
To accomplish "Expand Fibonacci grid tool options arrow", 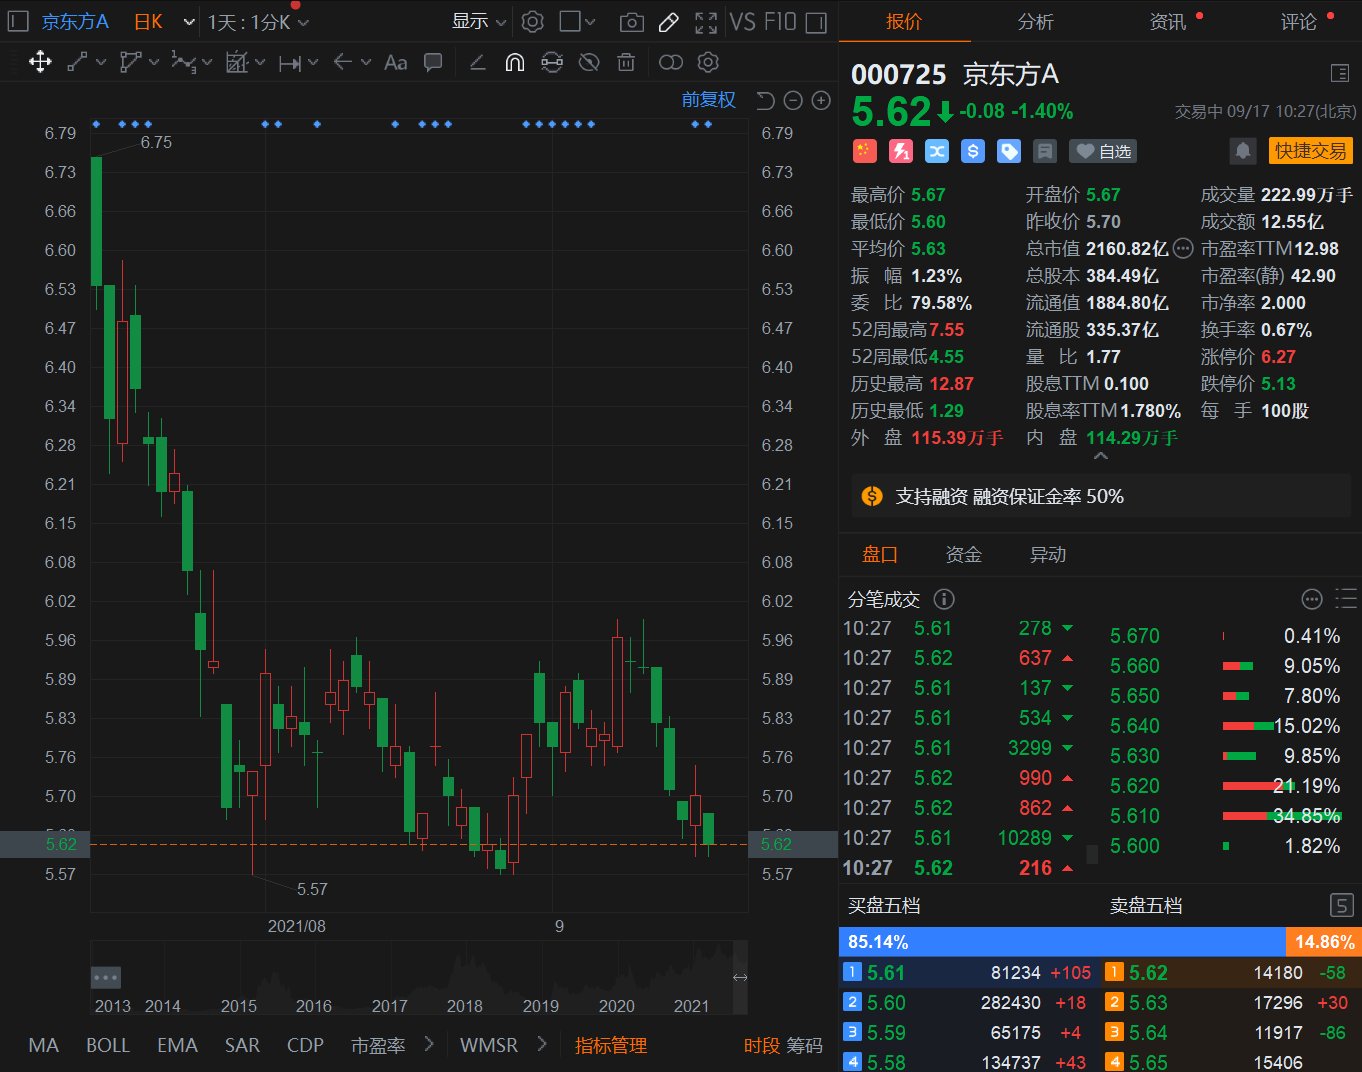I will [260, 62].
